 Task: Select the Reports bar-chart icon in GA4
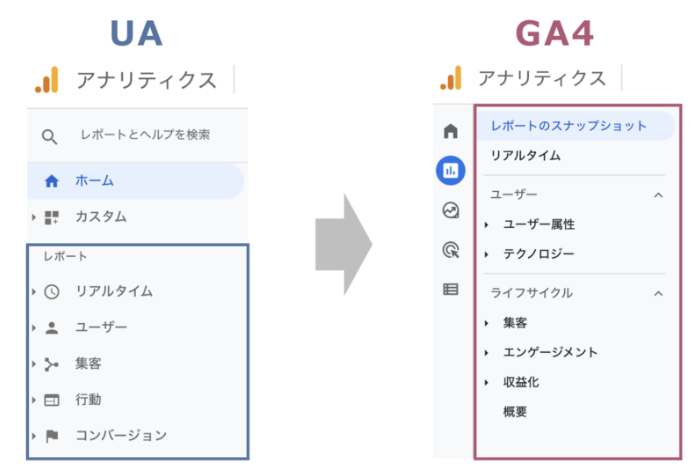coord(450,170)
